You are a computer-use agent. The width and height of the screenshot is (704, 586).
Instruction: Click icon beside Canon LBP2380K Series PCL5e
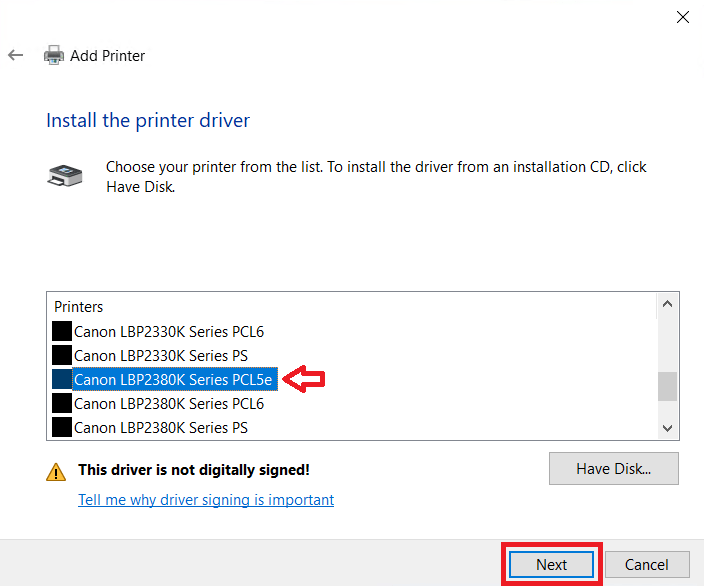(62, 379)
